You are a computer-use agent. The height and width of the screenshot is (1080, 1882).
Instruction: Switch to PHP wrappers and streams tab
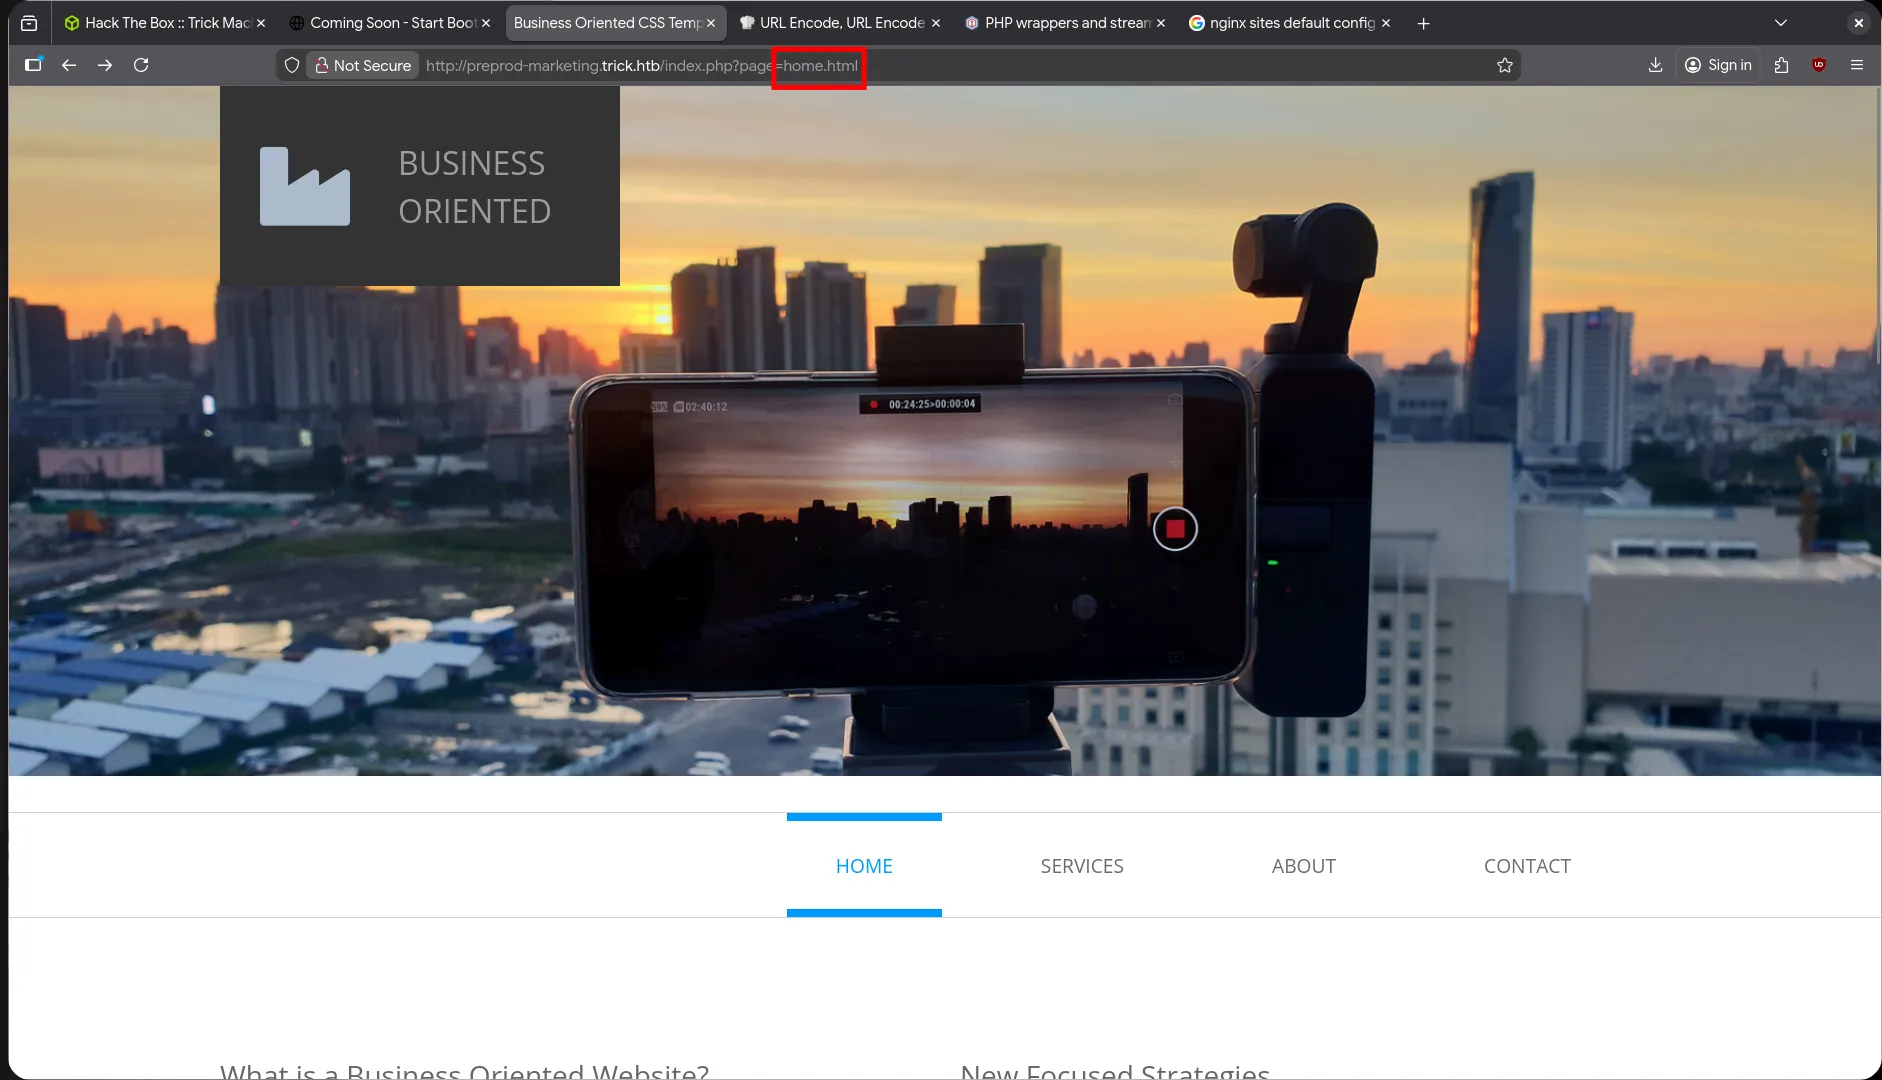click(x=1065, y=23)
